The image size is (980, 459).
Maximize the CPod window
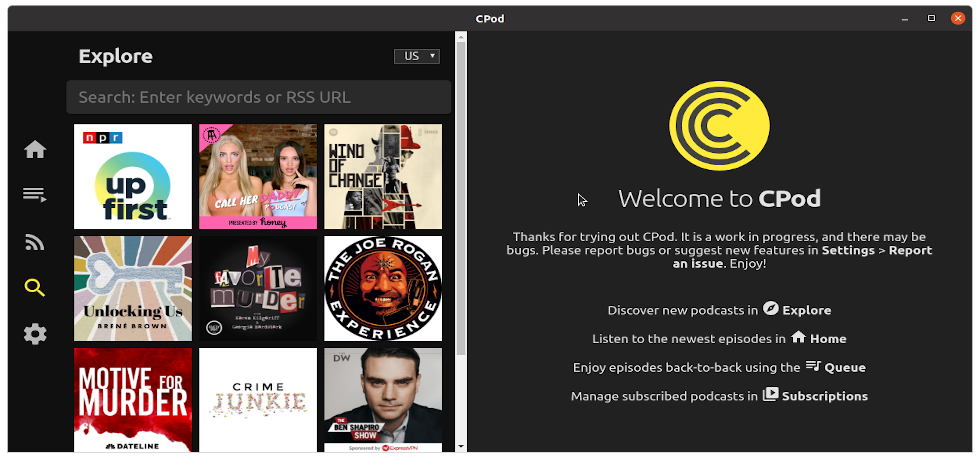[931, 18]
